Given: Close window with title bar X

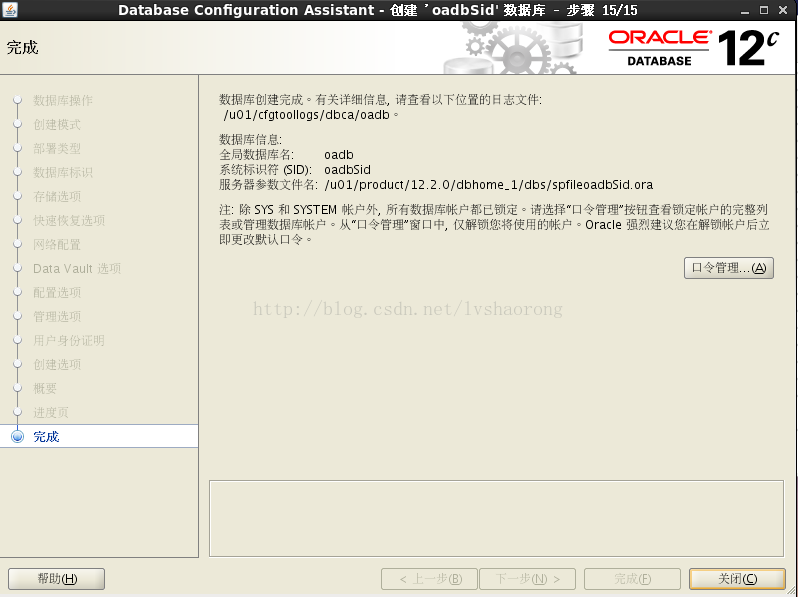Looking at the screenshot, I should tap(783, 10).
